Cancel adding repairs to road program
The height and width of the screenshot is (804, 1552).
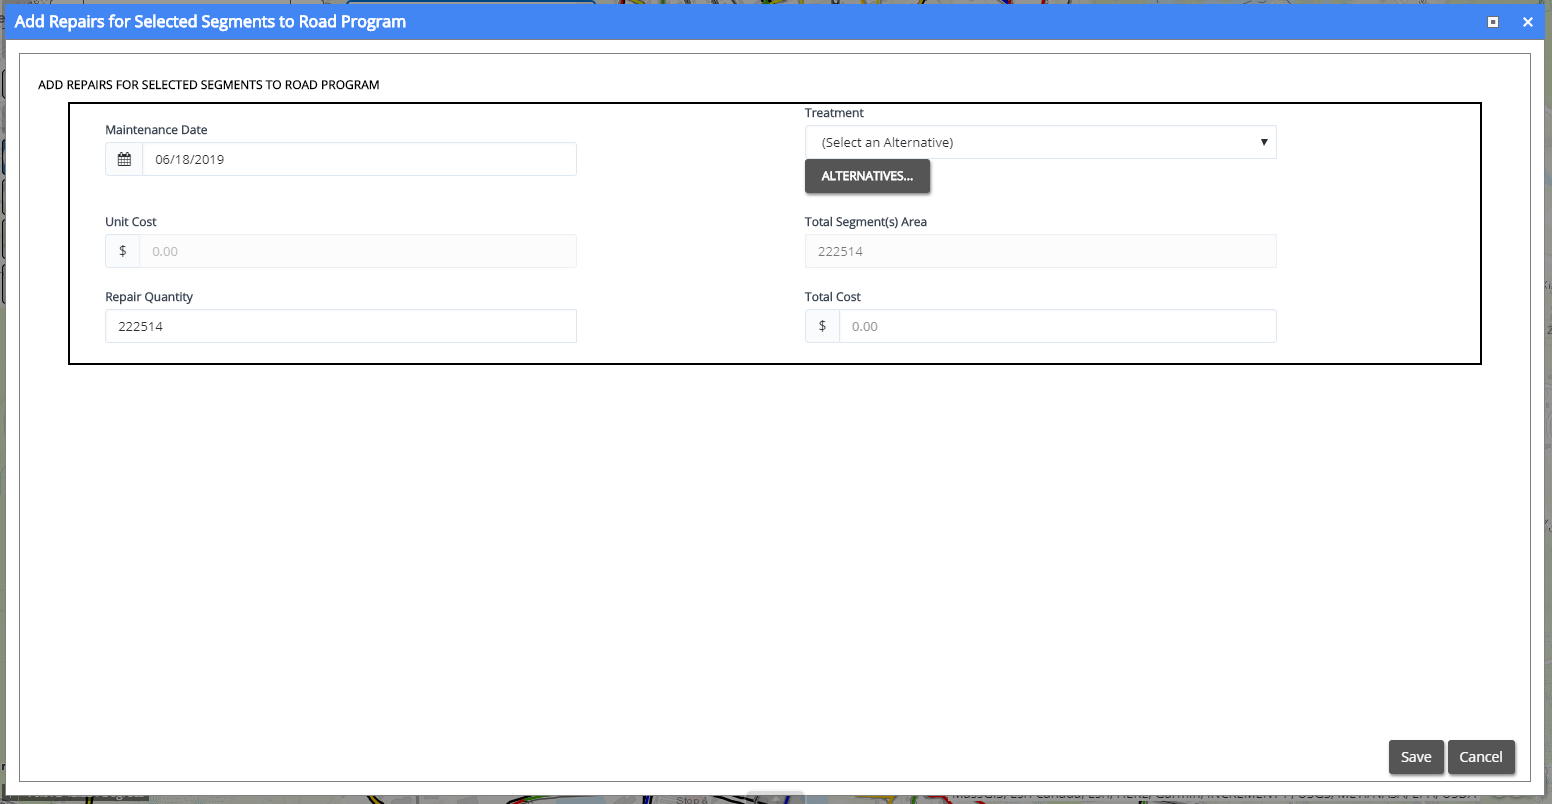point(1480,757)
